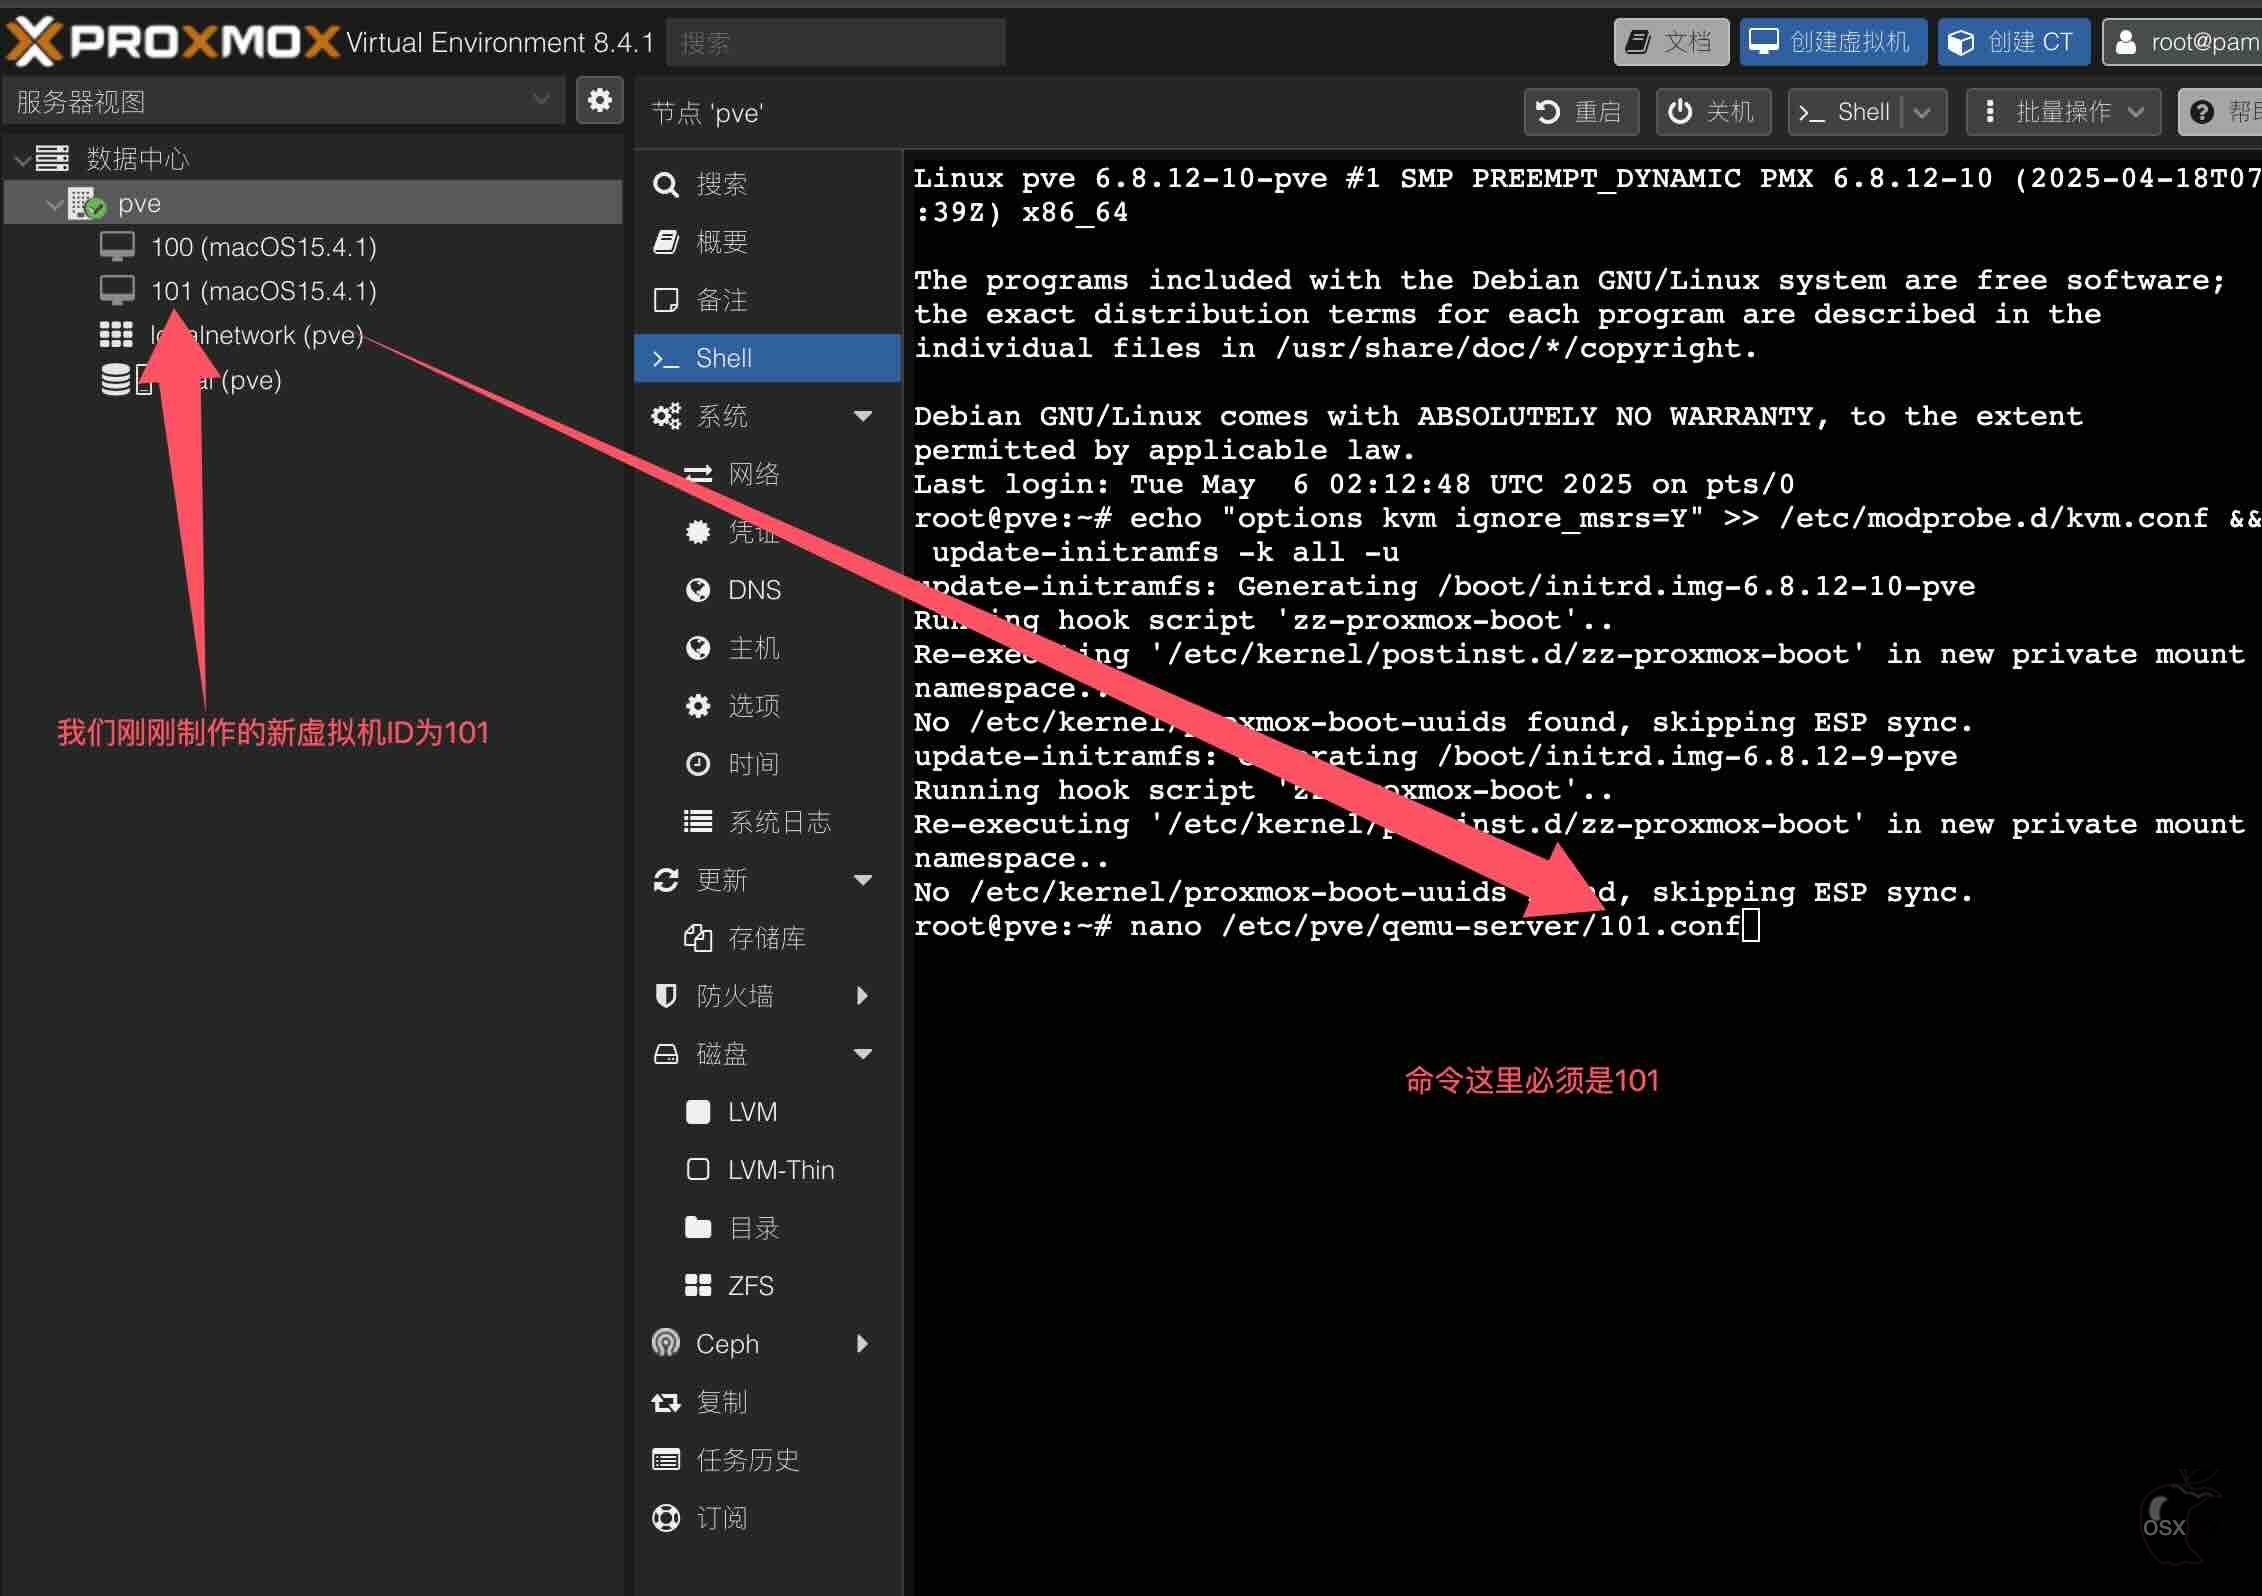Click the VM 100 monitor icon
This screenshot has height=1596, width=2262.
117,246
